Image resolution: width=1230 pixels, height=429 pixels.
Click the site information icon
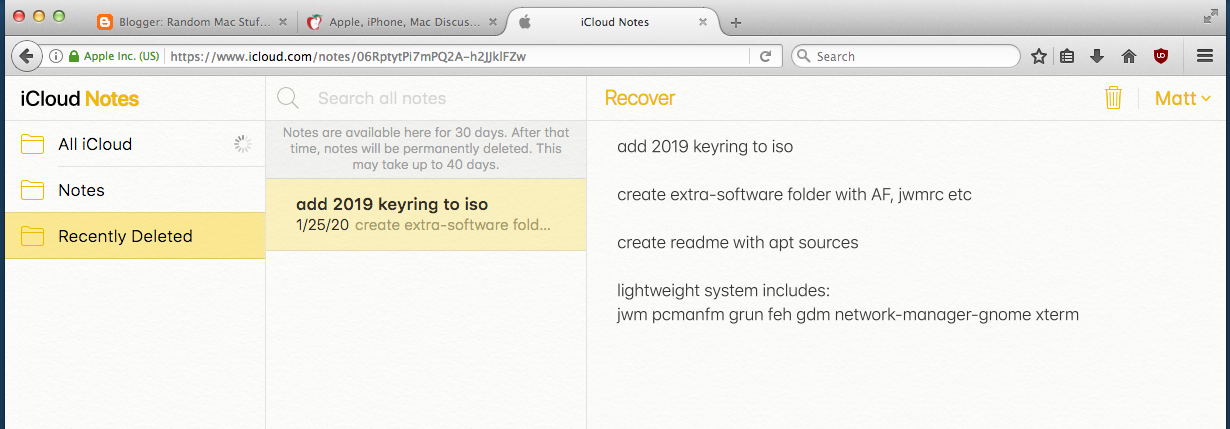(56, 57)
